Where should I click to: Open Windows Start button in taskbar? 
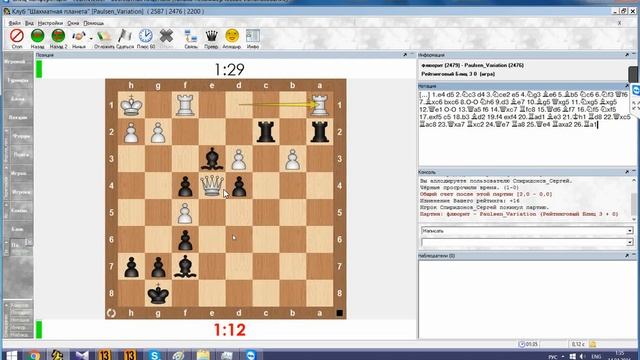11,355
